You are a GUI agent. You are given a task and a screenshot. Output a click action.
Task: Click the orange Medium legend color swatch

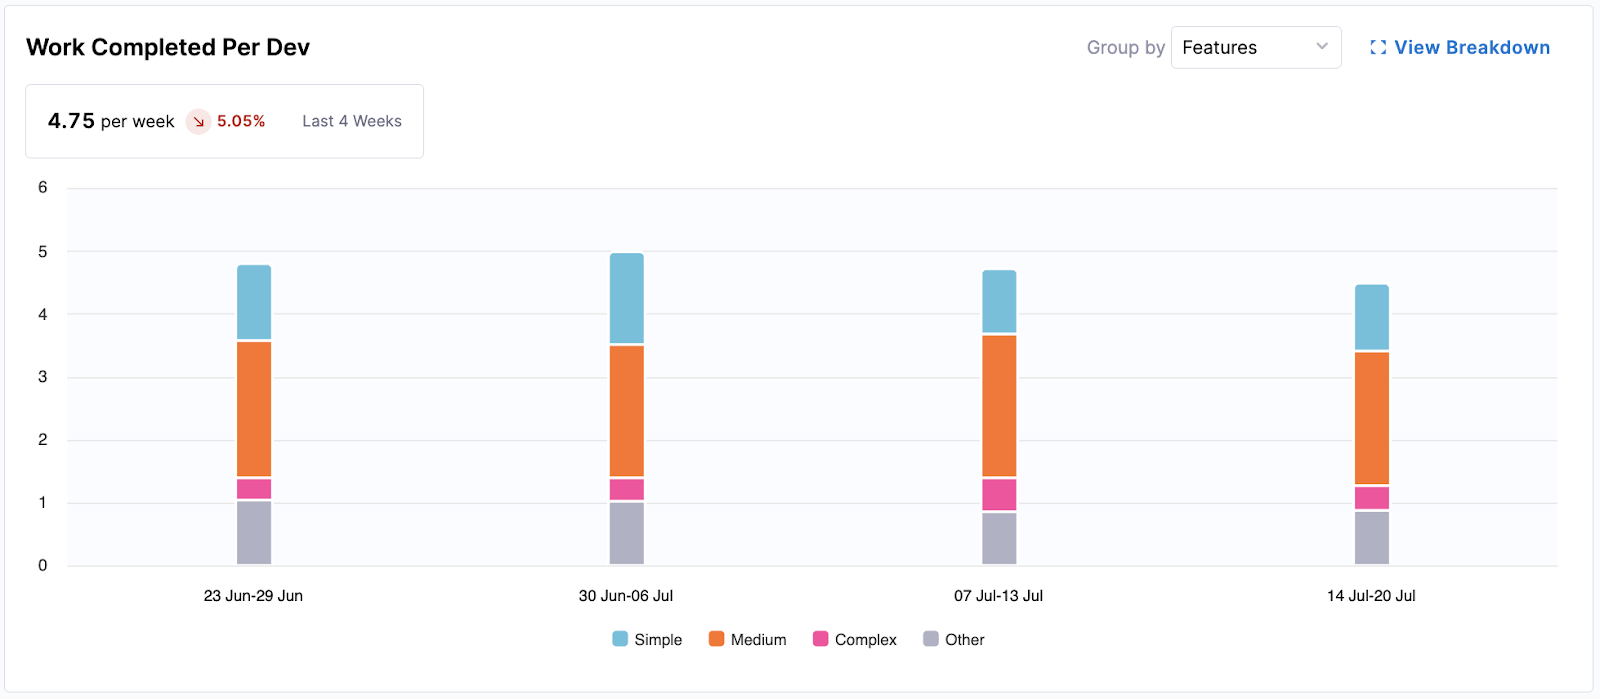716,639
